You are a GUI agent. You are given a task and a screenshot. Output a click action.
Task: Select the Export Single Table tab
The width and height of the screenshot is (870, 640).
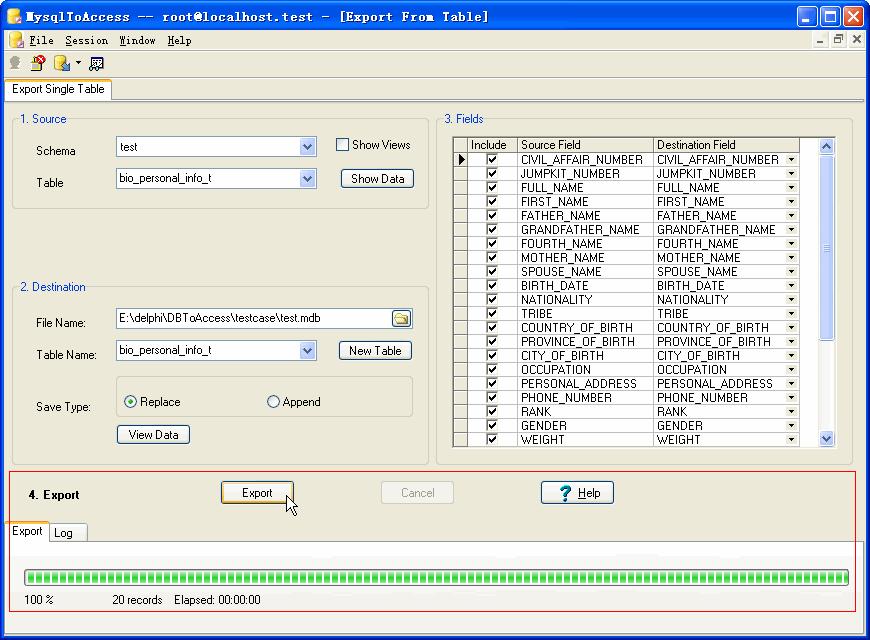58,89
